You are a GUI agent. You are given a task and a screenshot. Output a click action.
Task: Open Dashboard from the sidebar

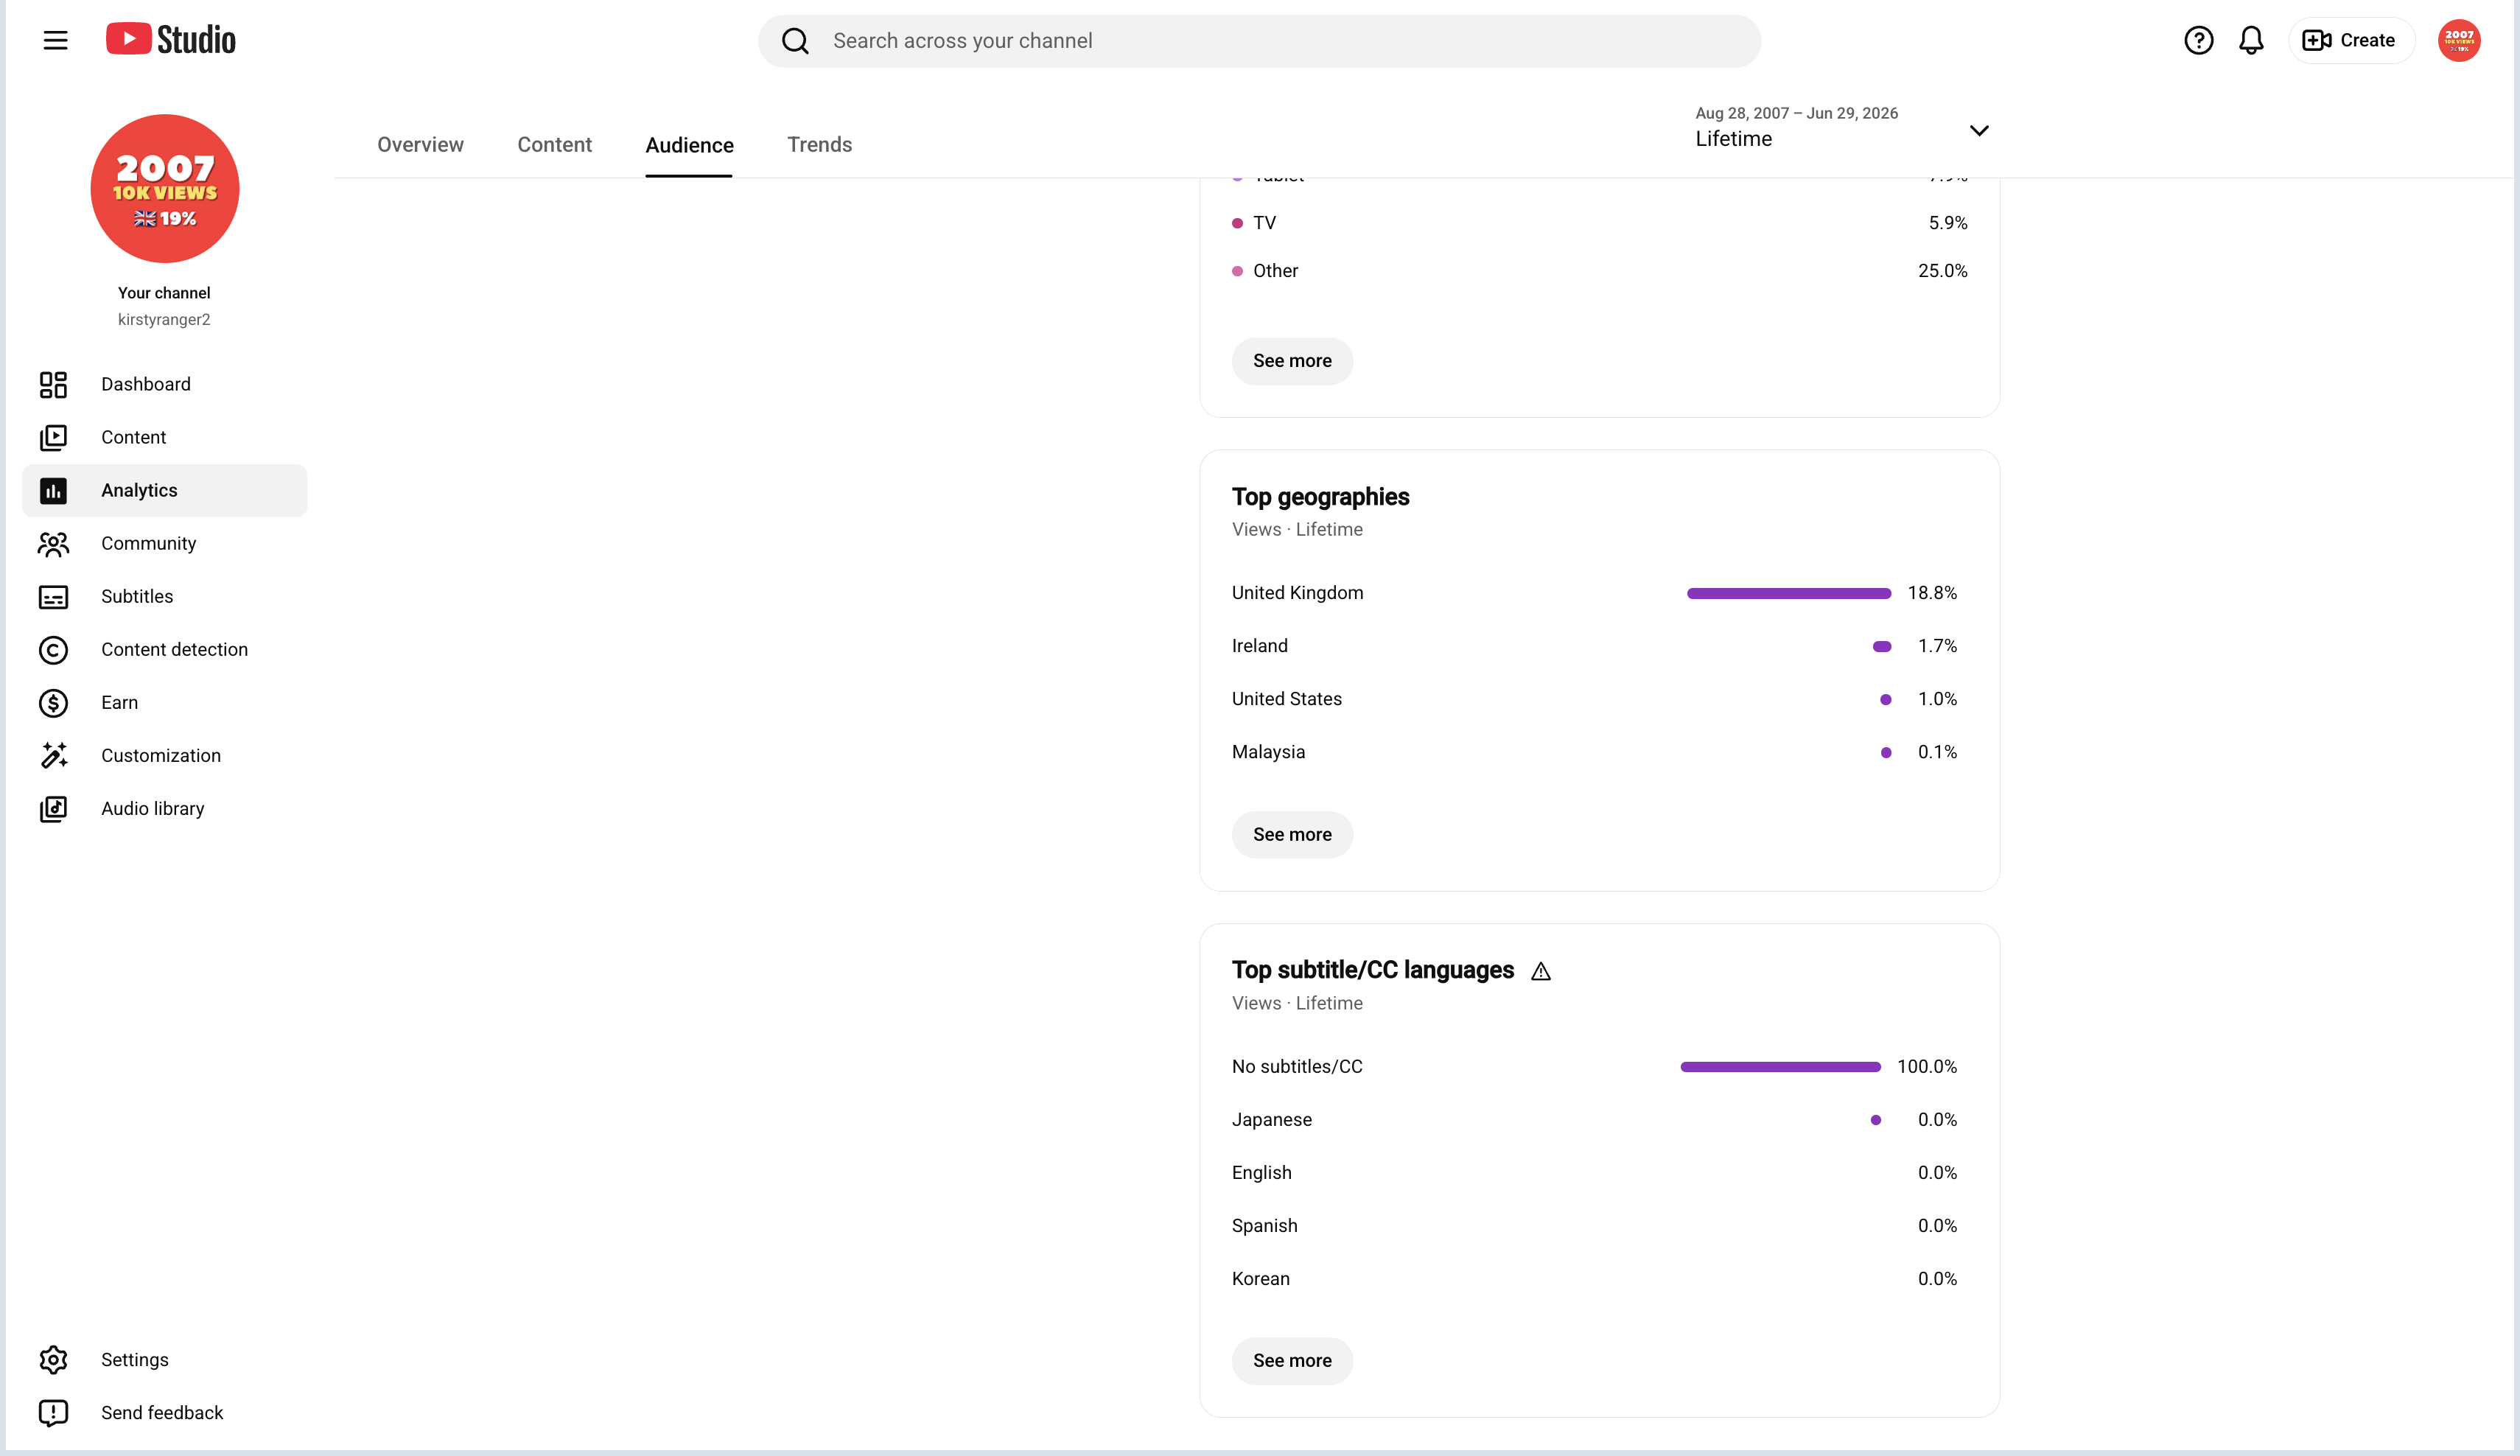click(164, 384)
